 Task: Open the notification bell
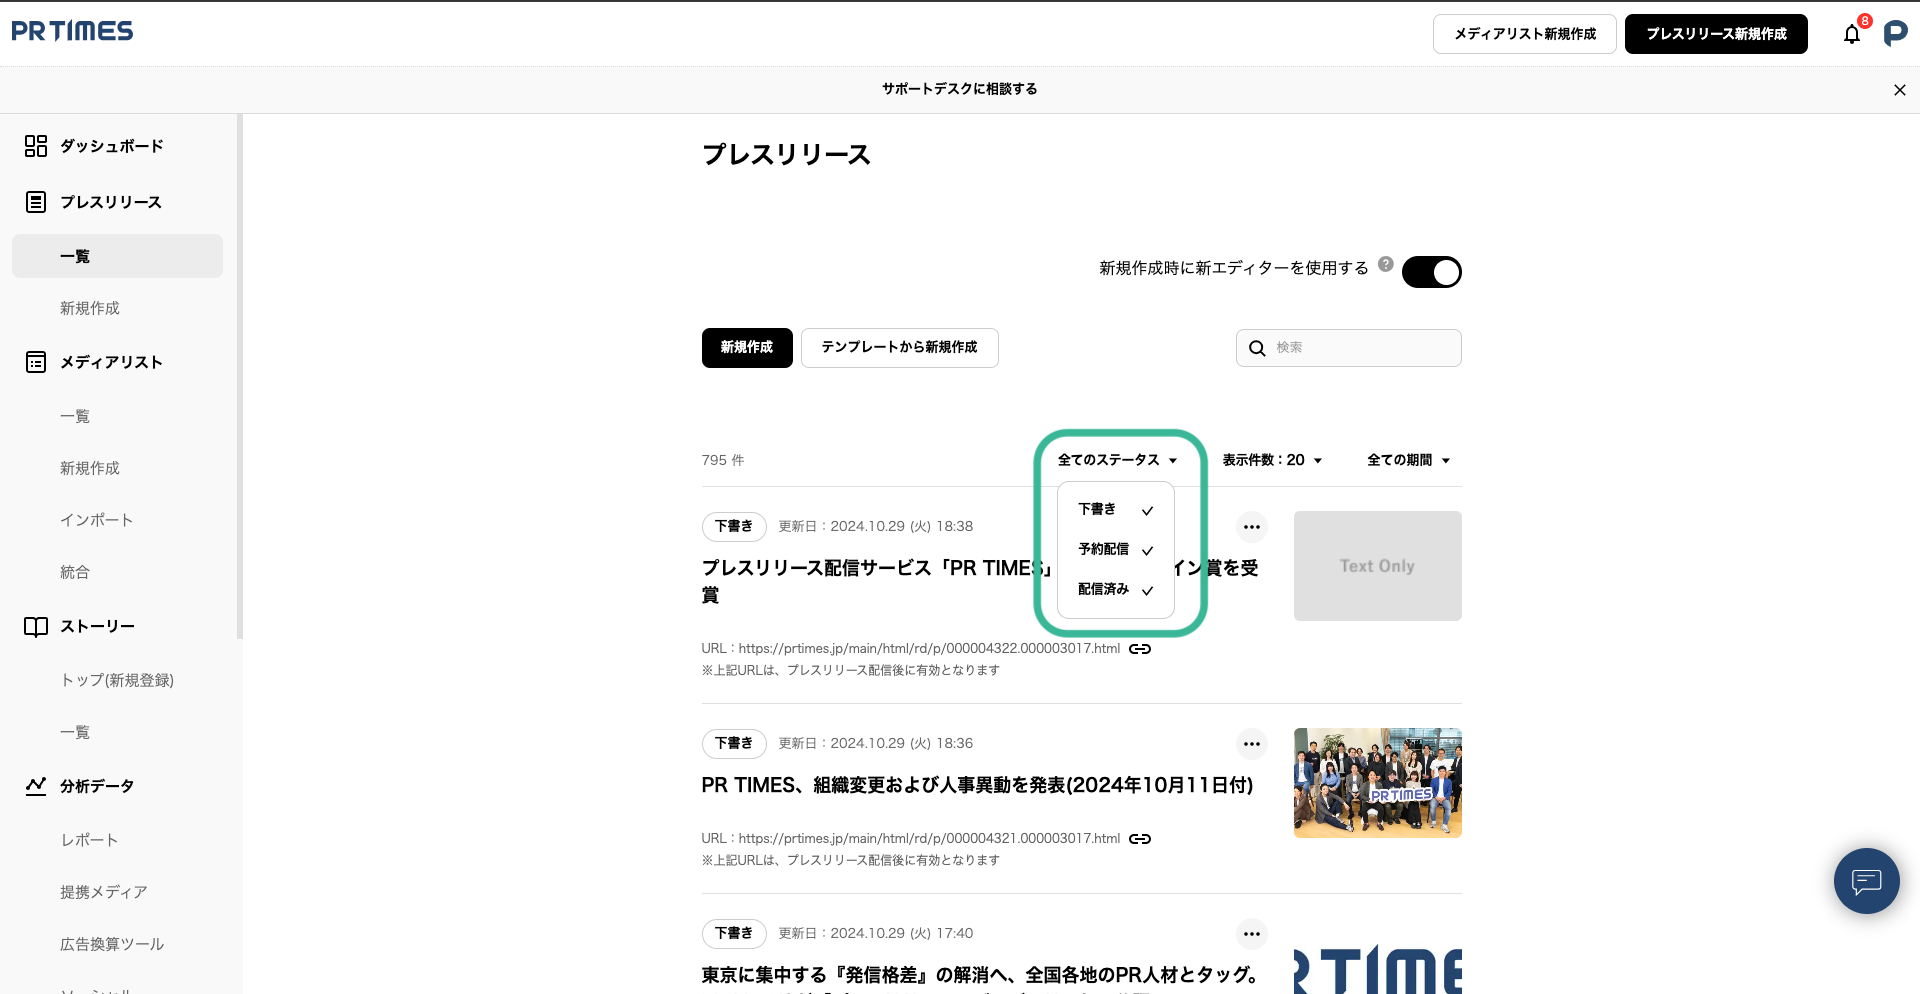point(1852,34)
